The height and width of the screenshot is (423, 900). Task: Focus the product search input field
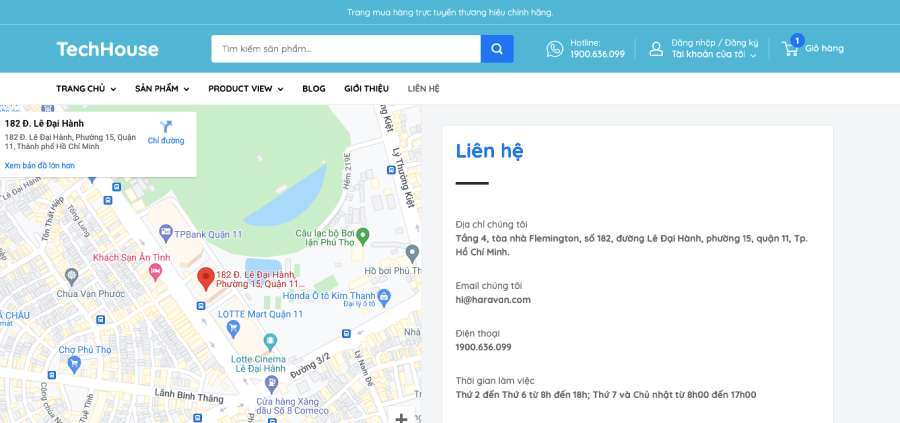coord(346,49)
